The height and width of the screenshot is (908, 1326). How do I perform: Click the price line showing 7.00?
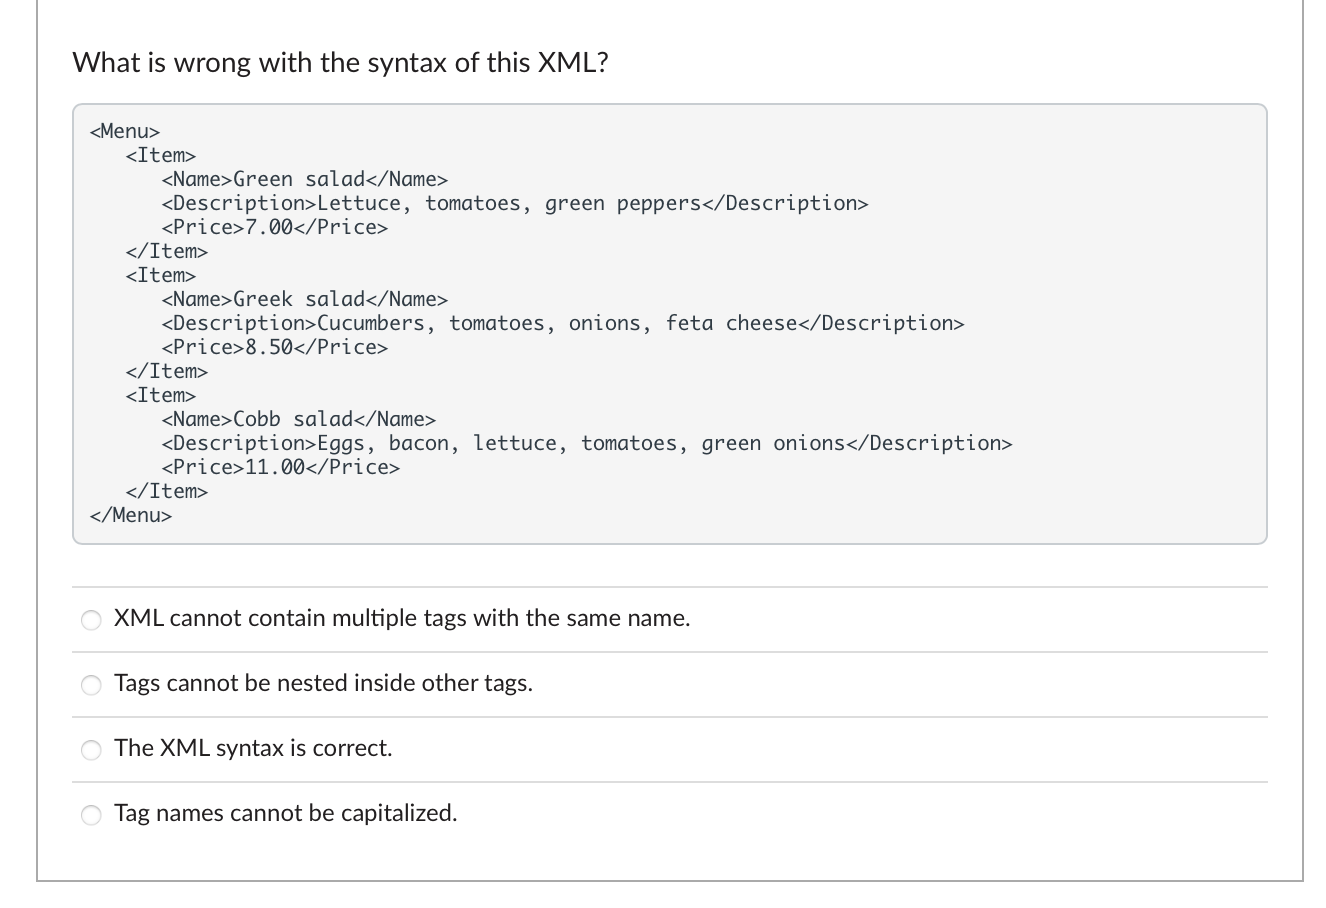coord(274,227)
